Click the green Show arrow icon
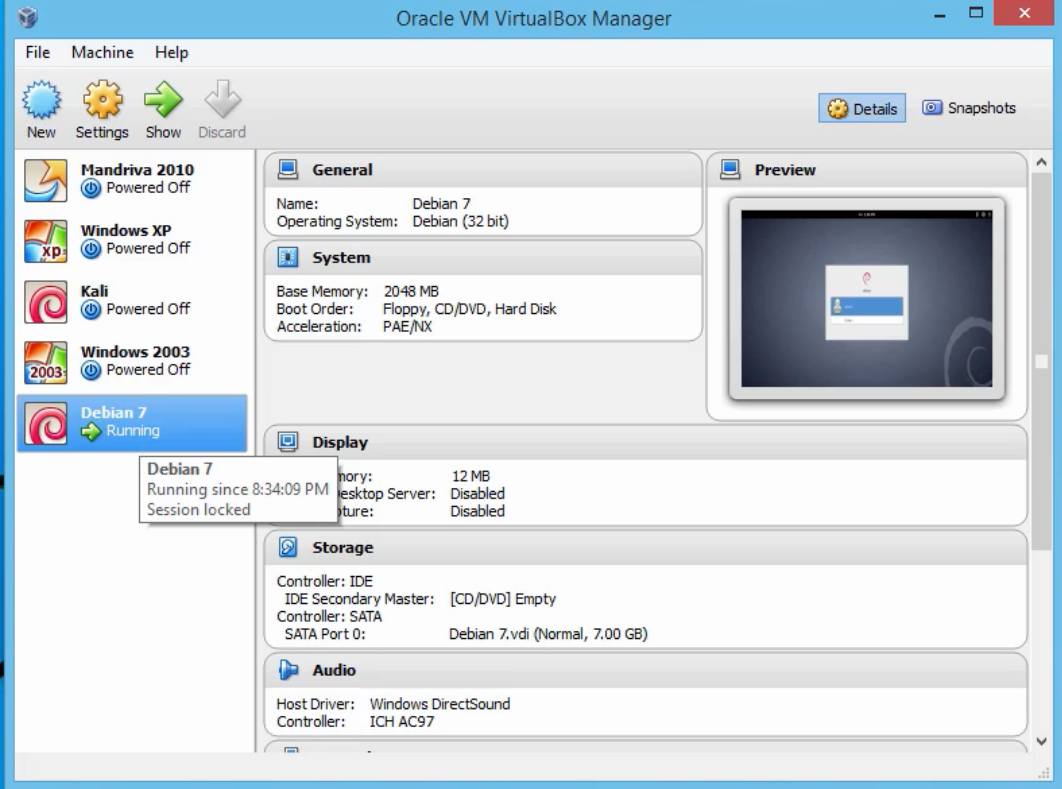 pyautogui.click(x=163, y=100)
